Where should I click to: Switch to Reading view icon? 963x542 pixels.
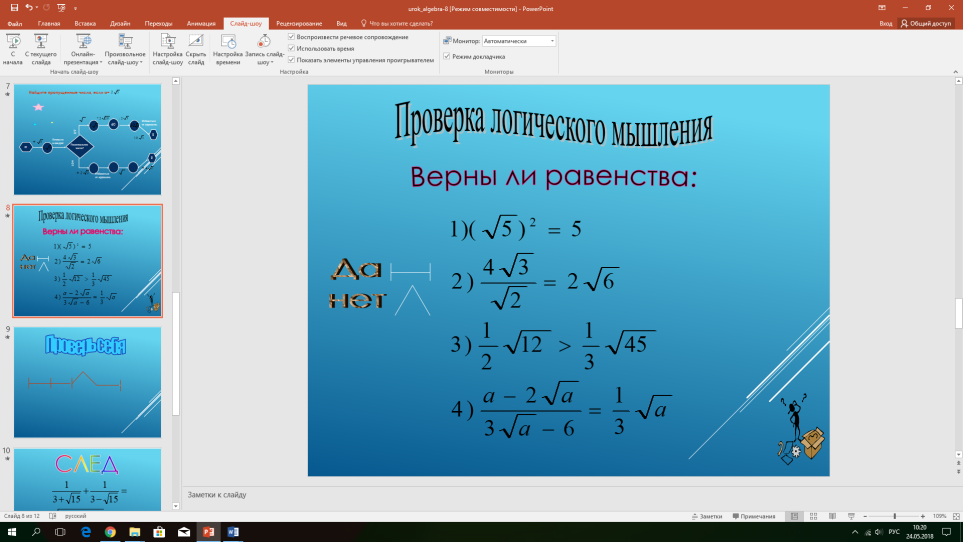click(x=832, y=516)
